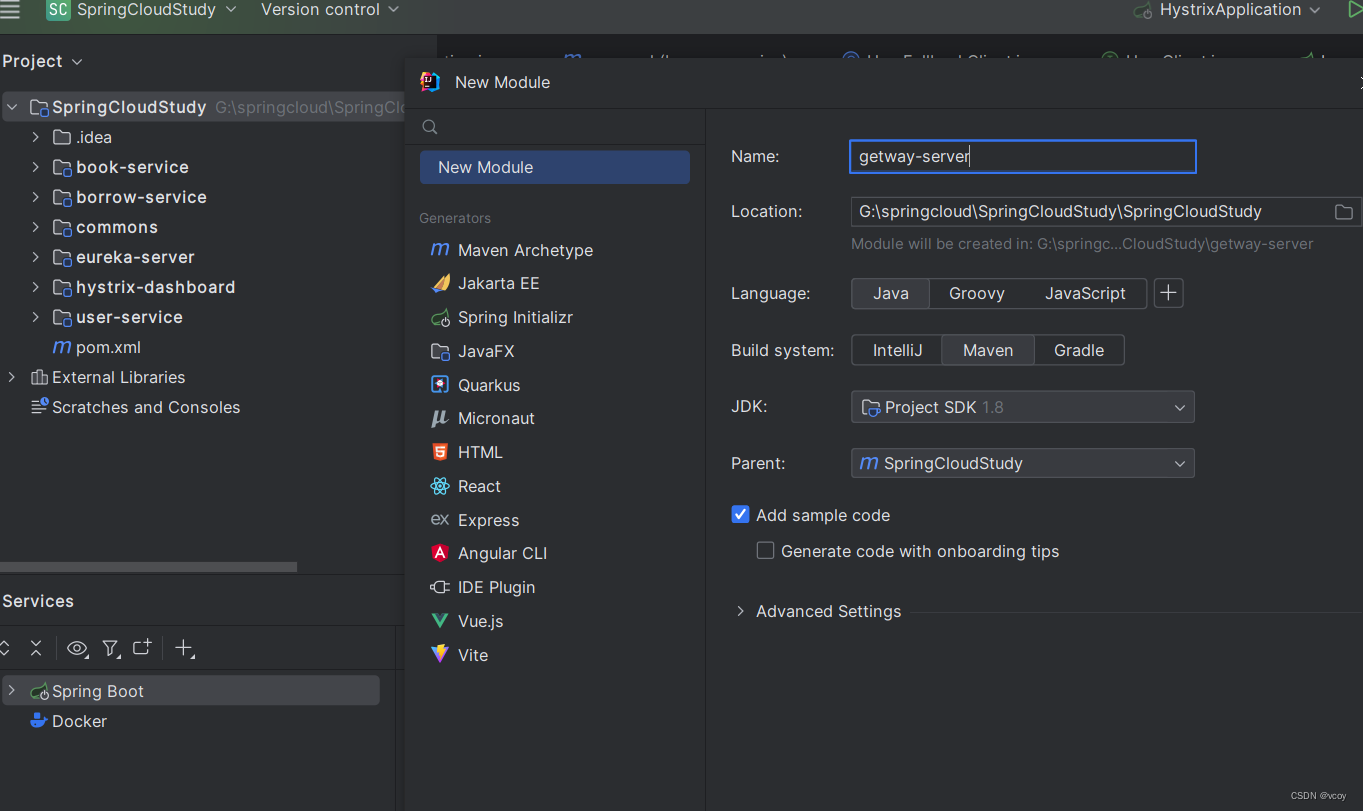Screen dimensions: 1363x811
Task: Expand Advanced Settings section
Action: pyautogui.click(x=741, y=611)
